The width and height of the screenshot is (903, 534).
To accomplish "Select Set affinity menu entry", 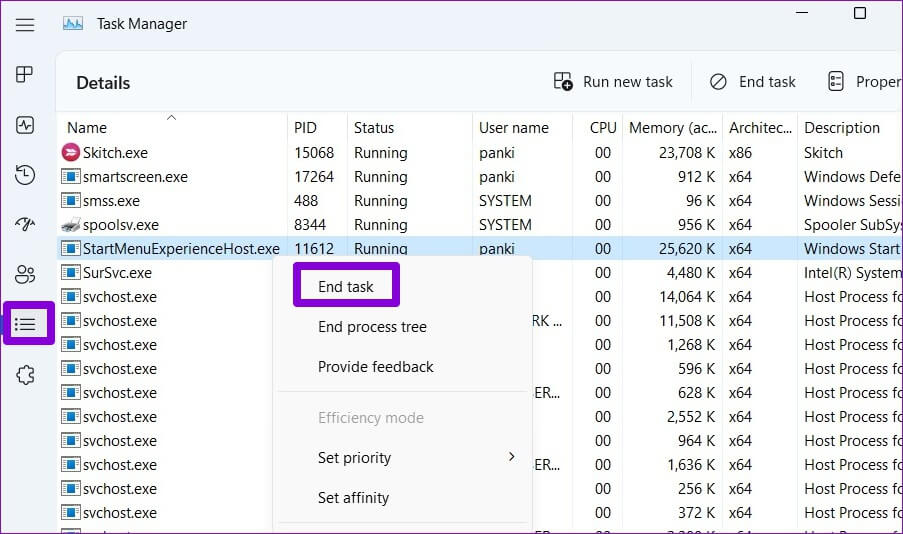I will 353,498.
